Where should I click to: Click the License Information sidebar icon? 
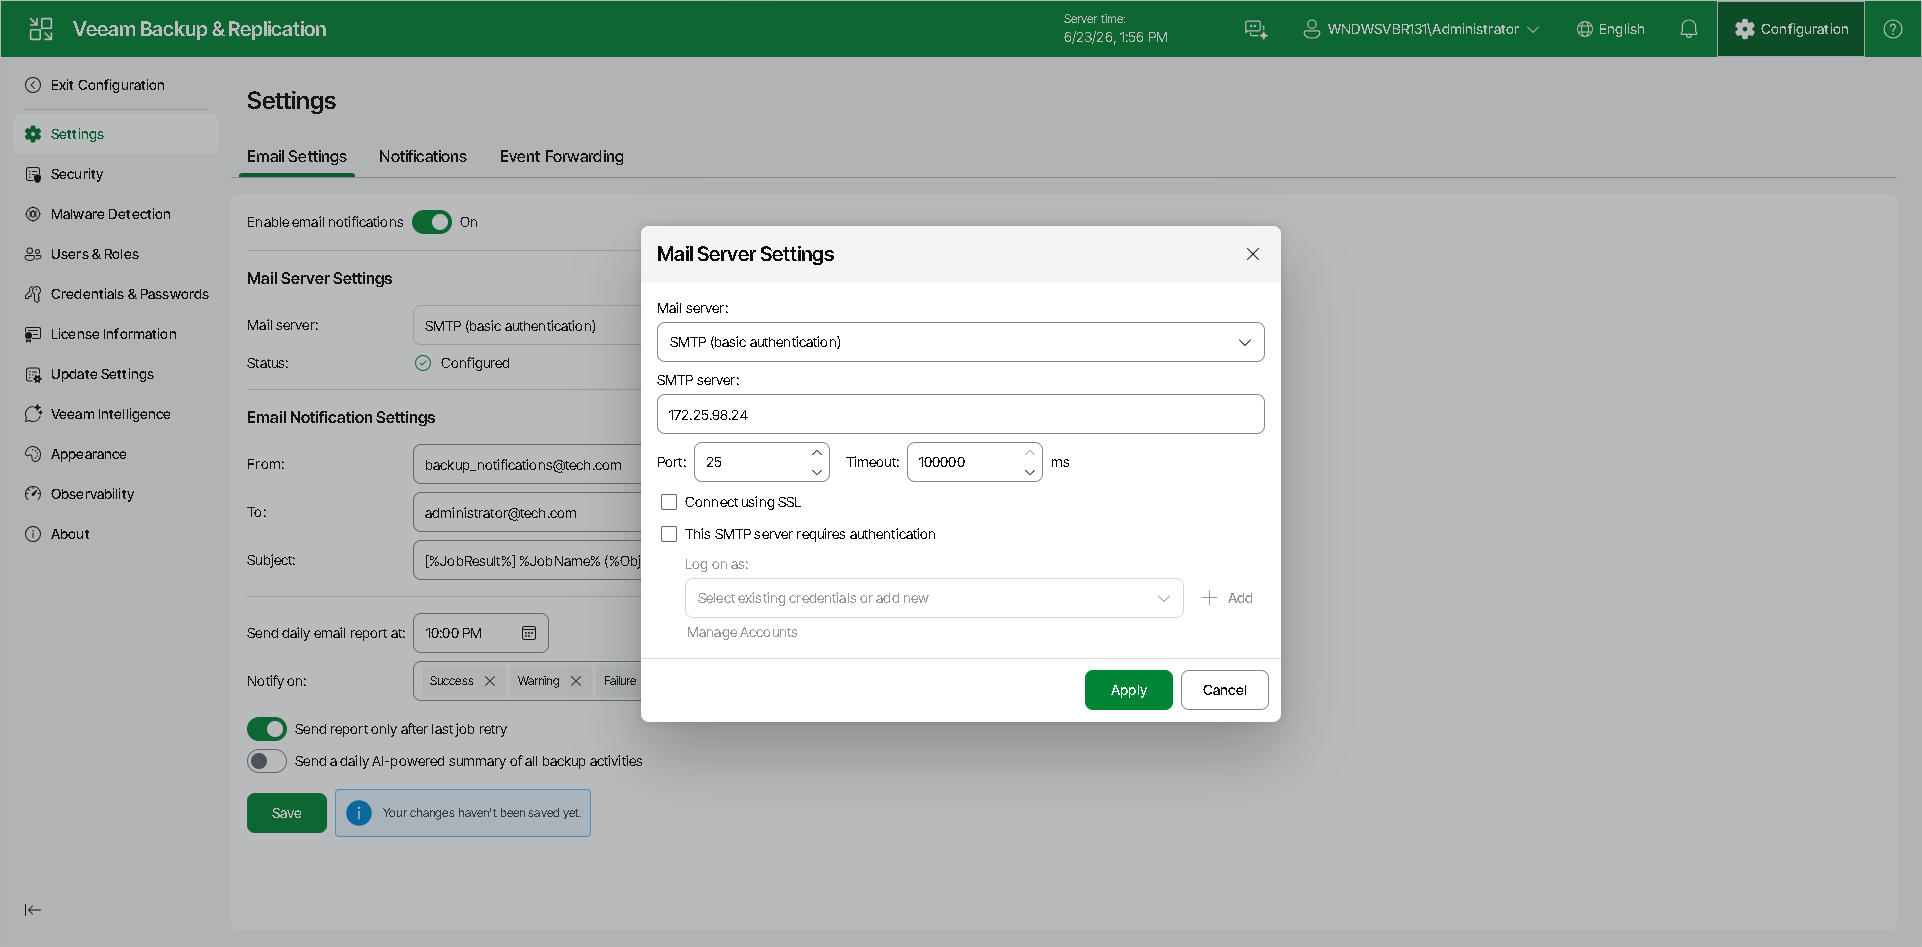click(33, 334)
